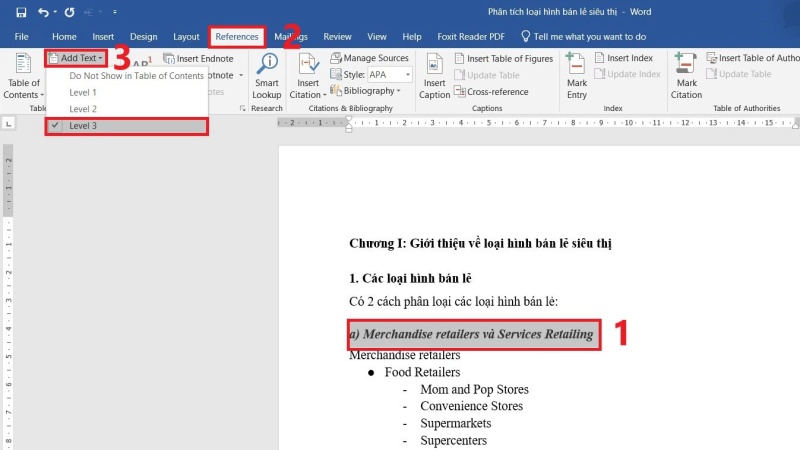Open the Help tab

coord(412,37)
